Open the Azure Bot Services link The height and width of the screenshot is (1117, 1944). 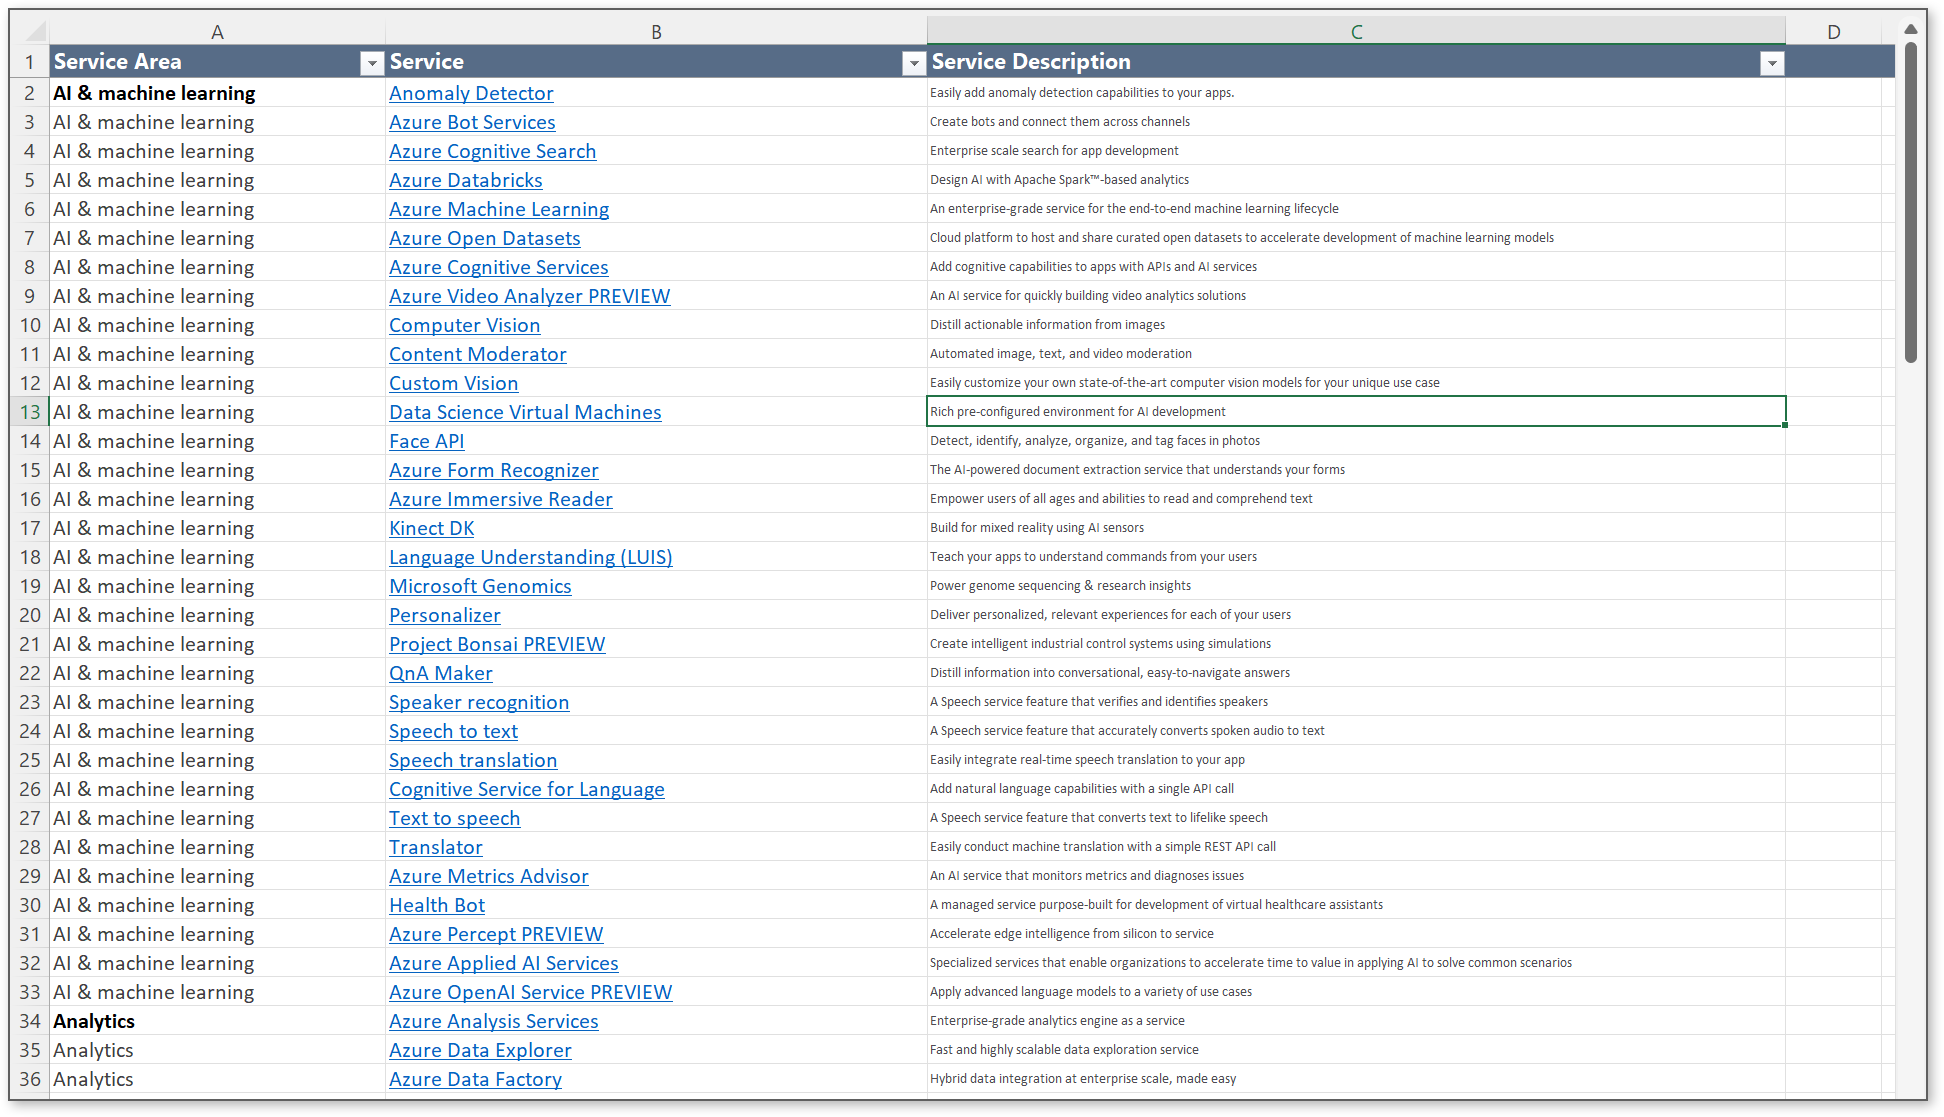(472, 122)
